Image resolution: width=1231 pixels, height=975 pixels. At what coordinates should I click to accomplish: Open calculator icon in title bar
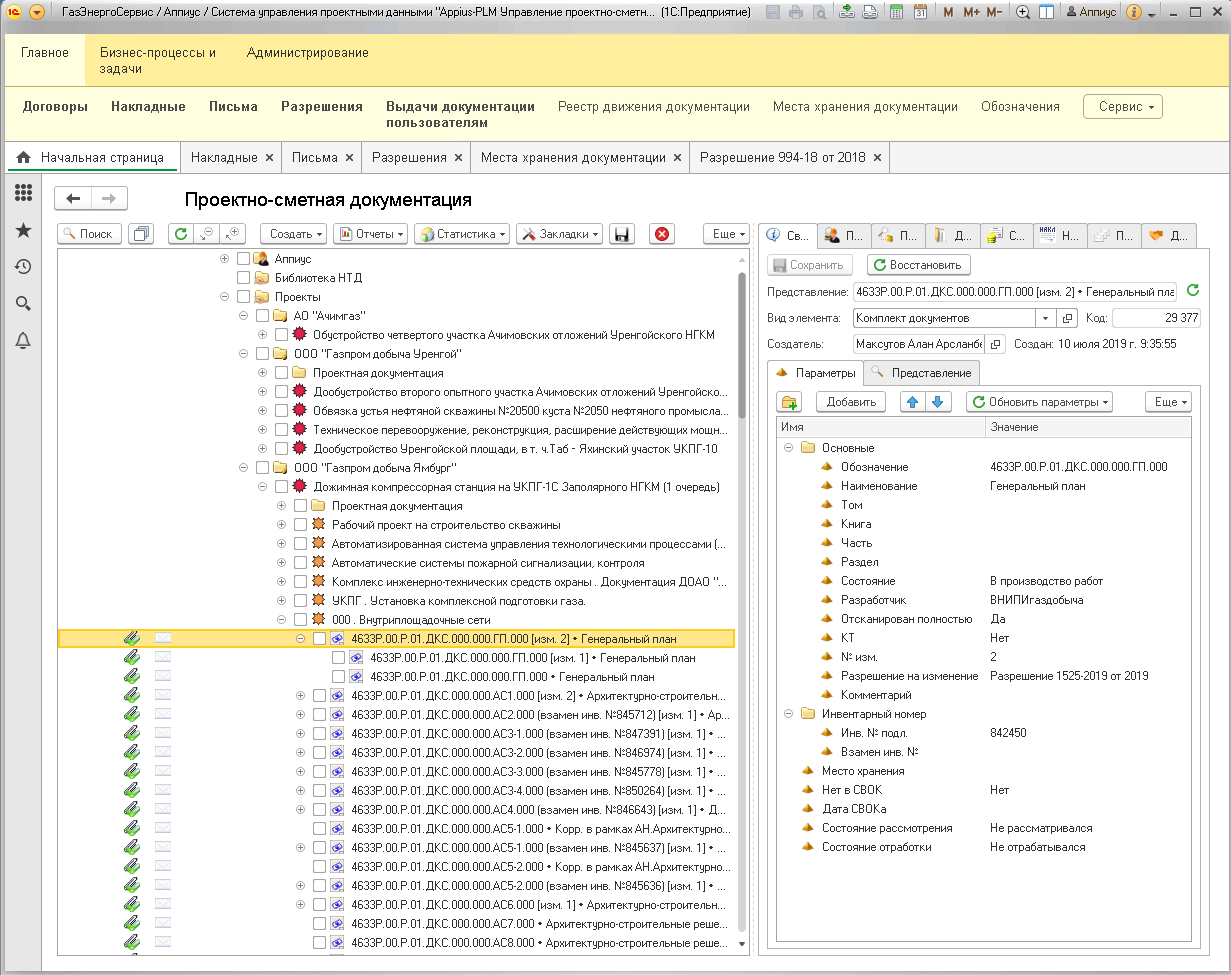point(897,13)
